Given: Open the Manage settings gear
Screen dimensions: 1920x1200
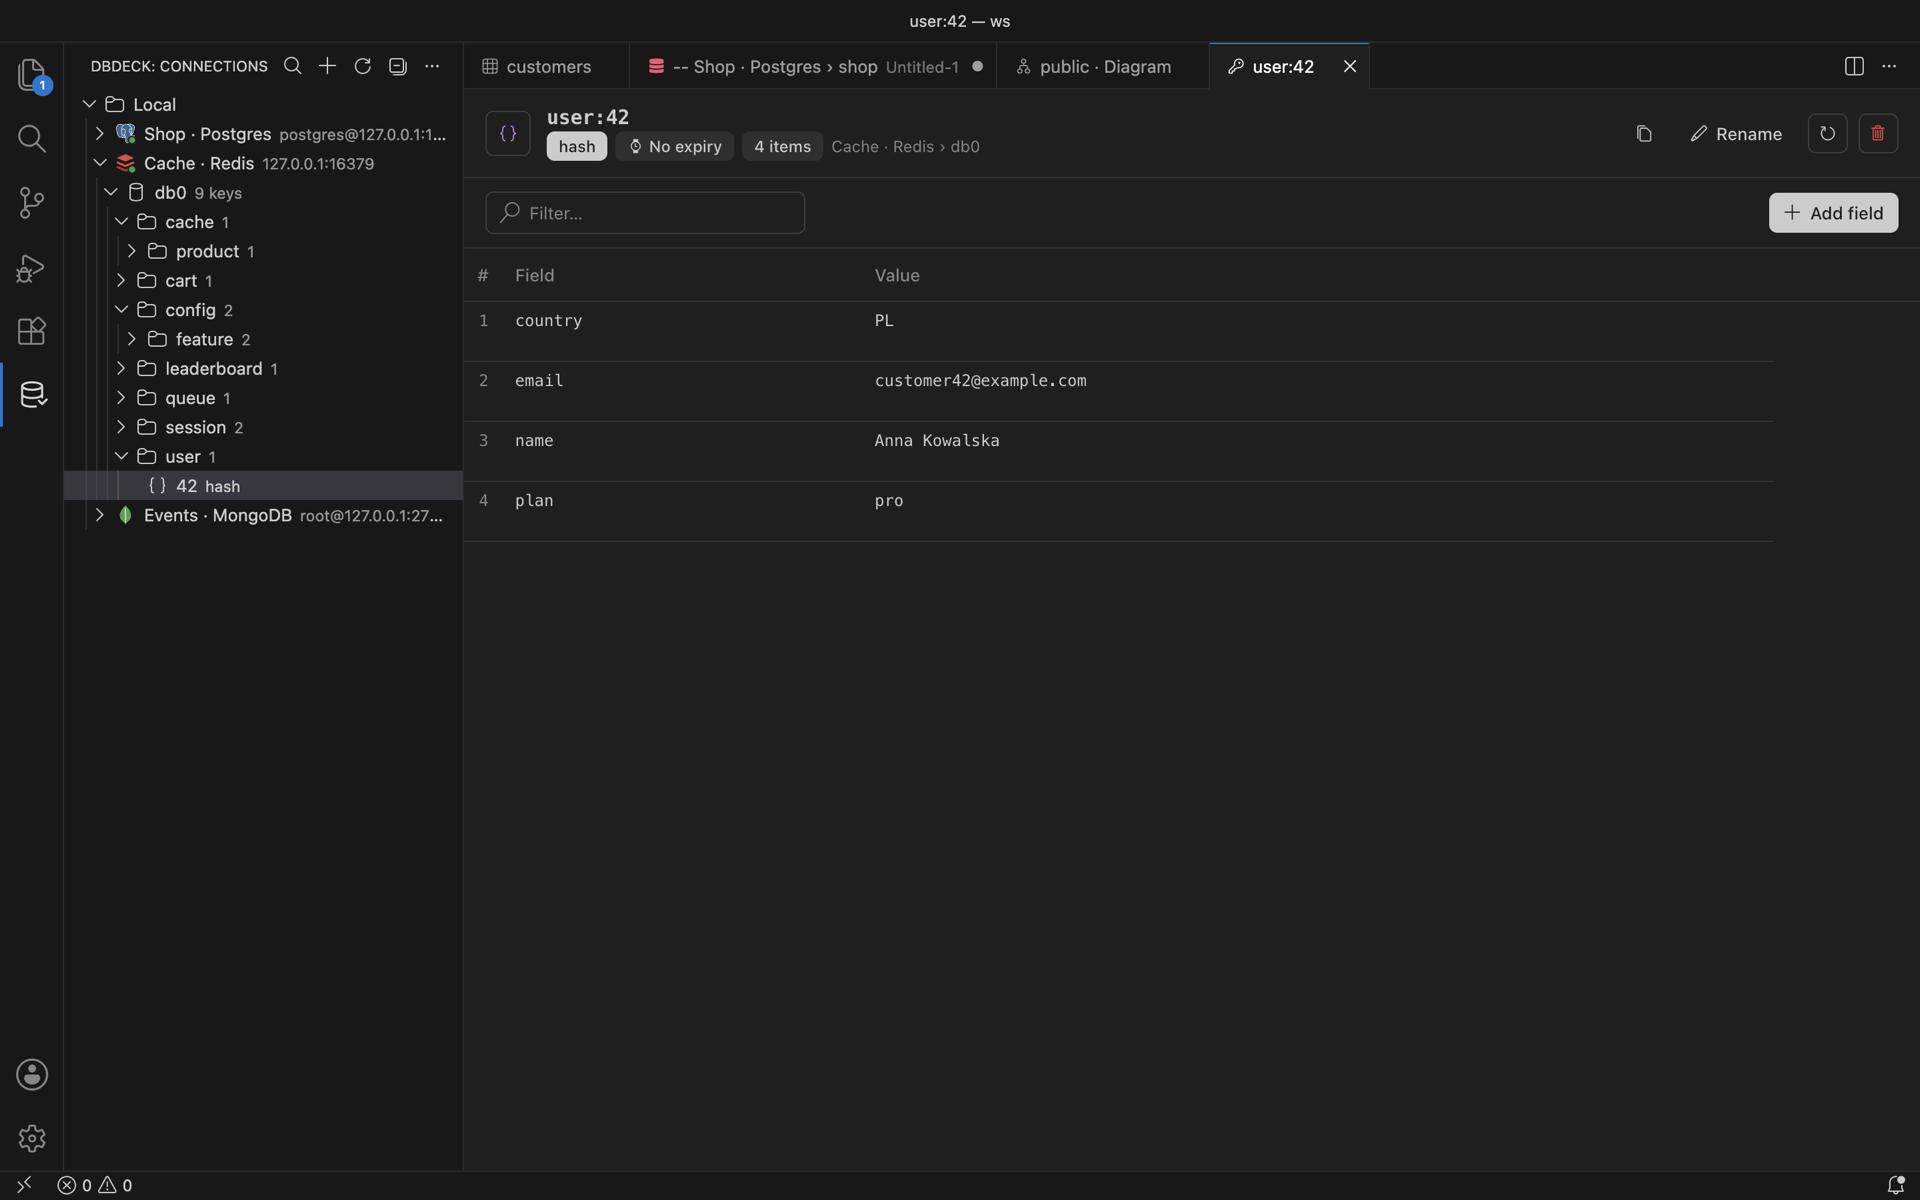Looking at the screenshot, I should (x=32, y=1138).
